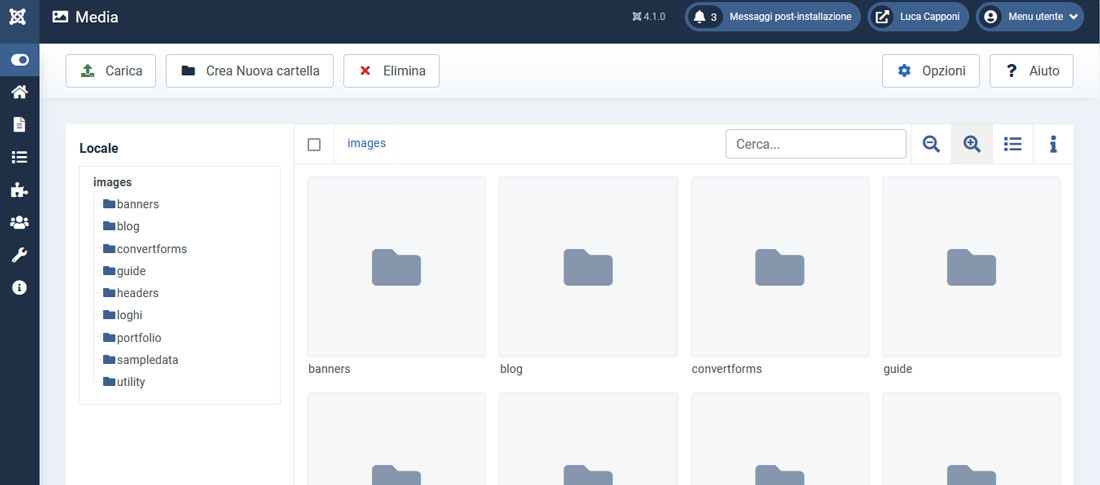
Task: Toggle the file info panel icon
Action: pyautogui.click(x=1053, y=144)
